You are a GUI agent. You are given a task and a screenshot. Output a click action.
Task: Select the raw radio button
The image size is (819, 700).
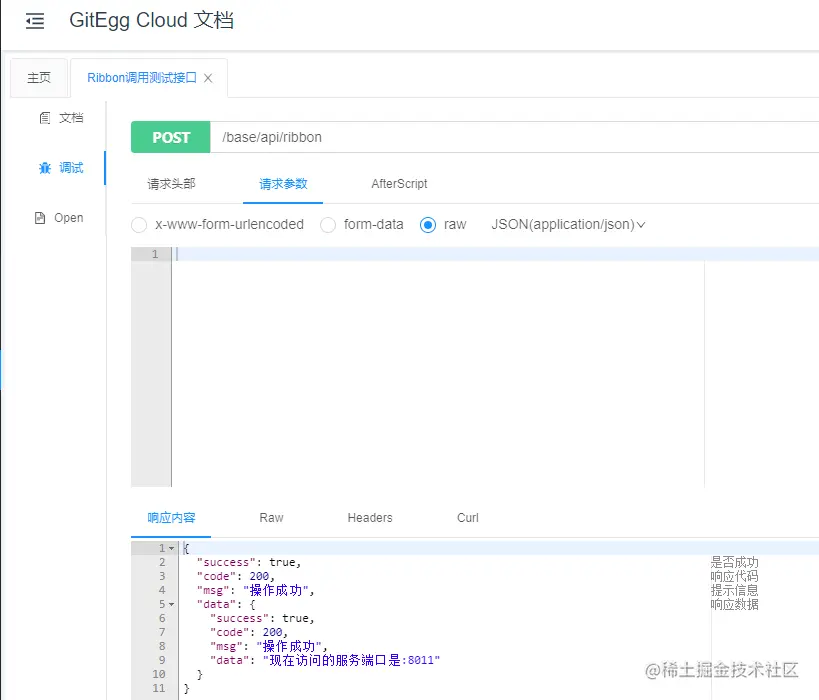coord(428,225)
